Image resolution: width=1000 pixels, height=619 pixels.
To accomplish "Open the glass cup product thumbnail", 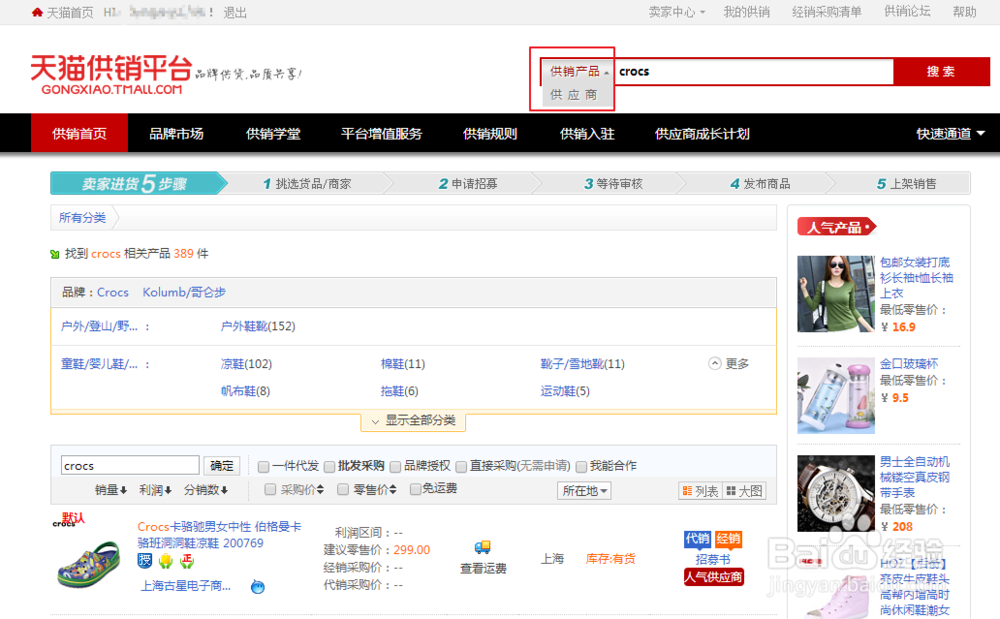I will tap(835, 395).
